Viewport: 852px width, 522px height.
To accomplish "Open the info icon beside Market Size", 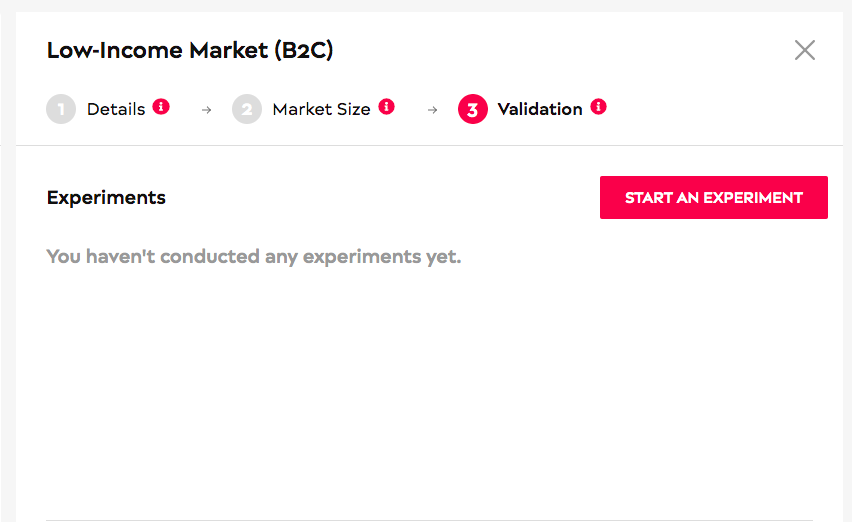I will click(386, 106).
